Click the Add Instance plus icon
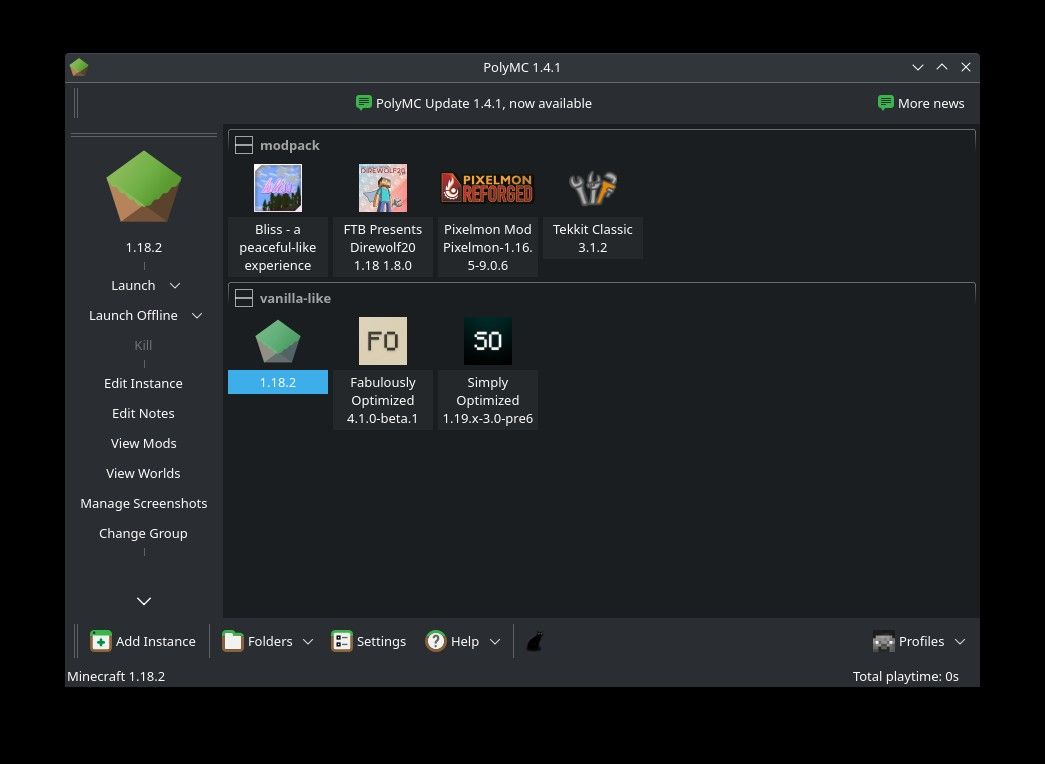This screenshot has height=764, width=1045. [x=101, y=641]
